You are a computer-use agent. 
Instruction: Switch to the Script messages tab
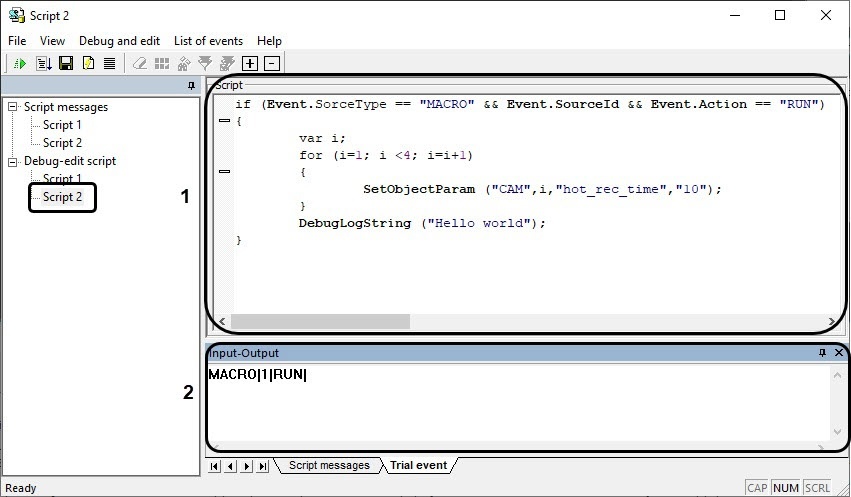(x=328, y=465)
